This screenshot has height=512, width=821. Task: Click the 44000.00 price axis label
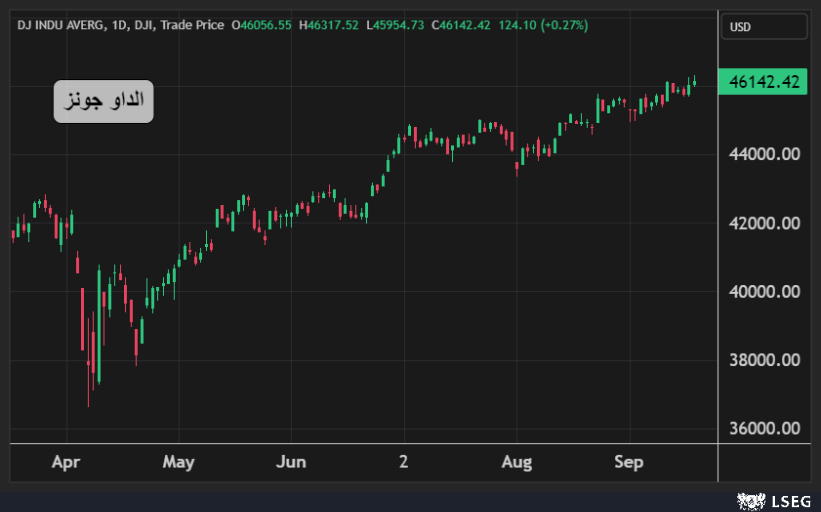click(x=765, y=154)
